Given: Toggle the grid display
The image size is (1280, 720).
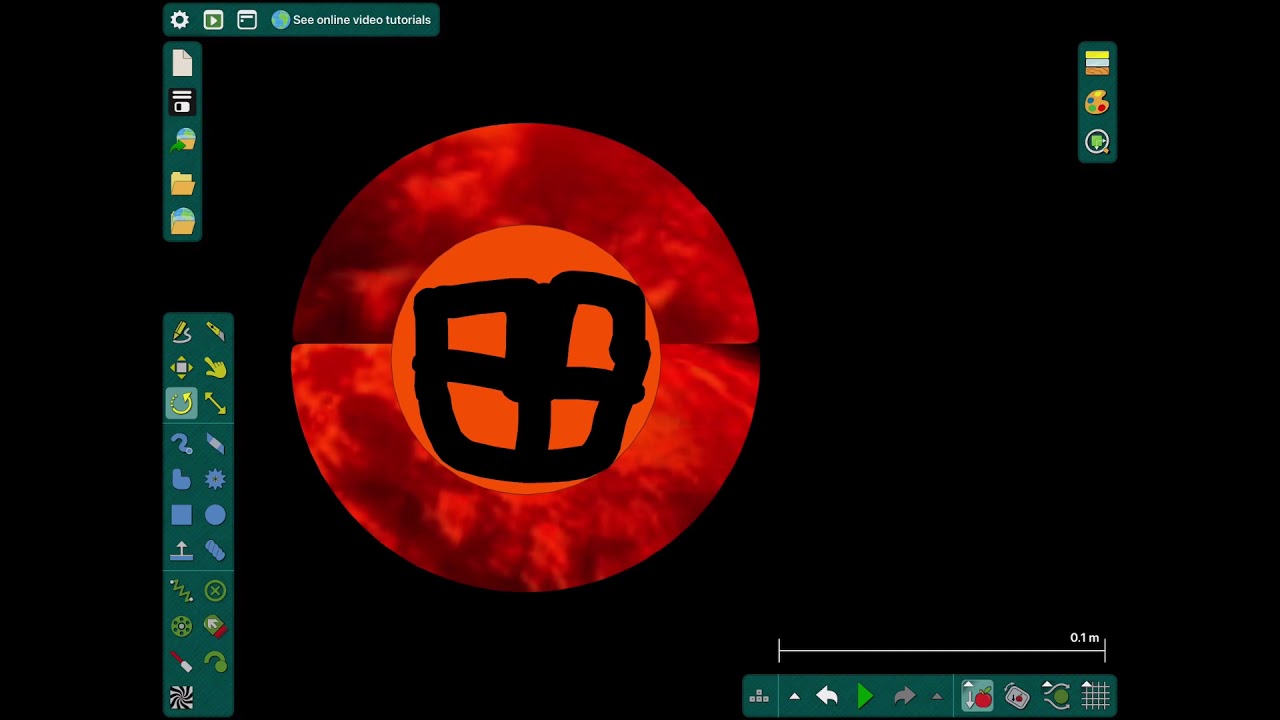Looking at the screenshot, I should pos(1095,696).
